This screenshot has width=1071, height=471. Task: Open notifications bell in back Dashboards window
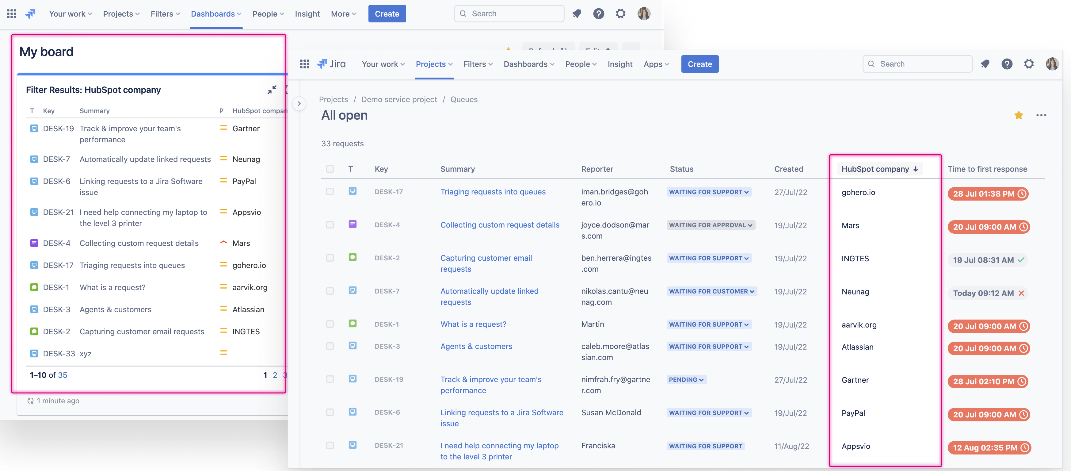coord(577,14)
